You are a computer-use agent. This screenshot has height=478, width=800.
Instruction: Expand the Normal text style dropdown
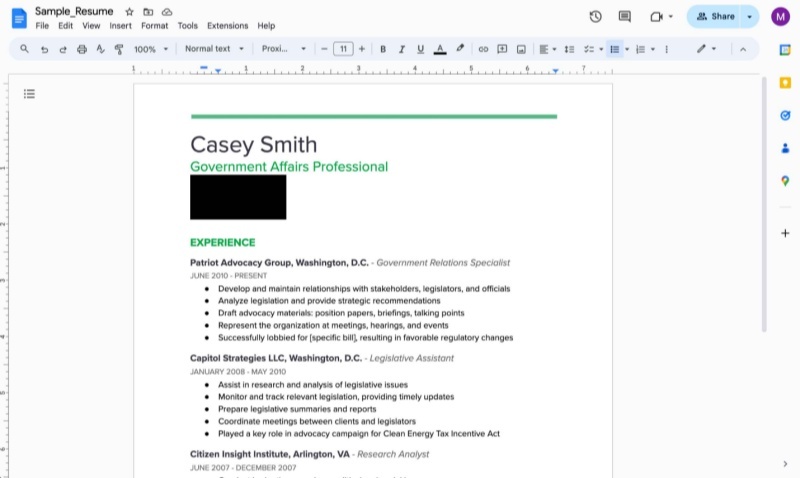point(214,48)
